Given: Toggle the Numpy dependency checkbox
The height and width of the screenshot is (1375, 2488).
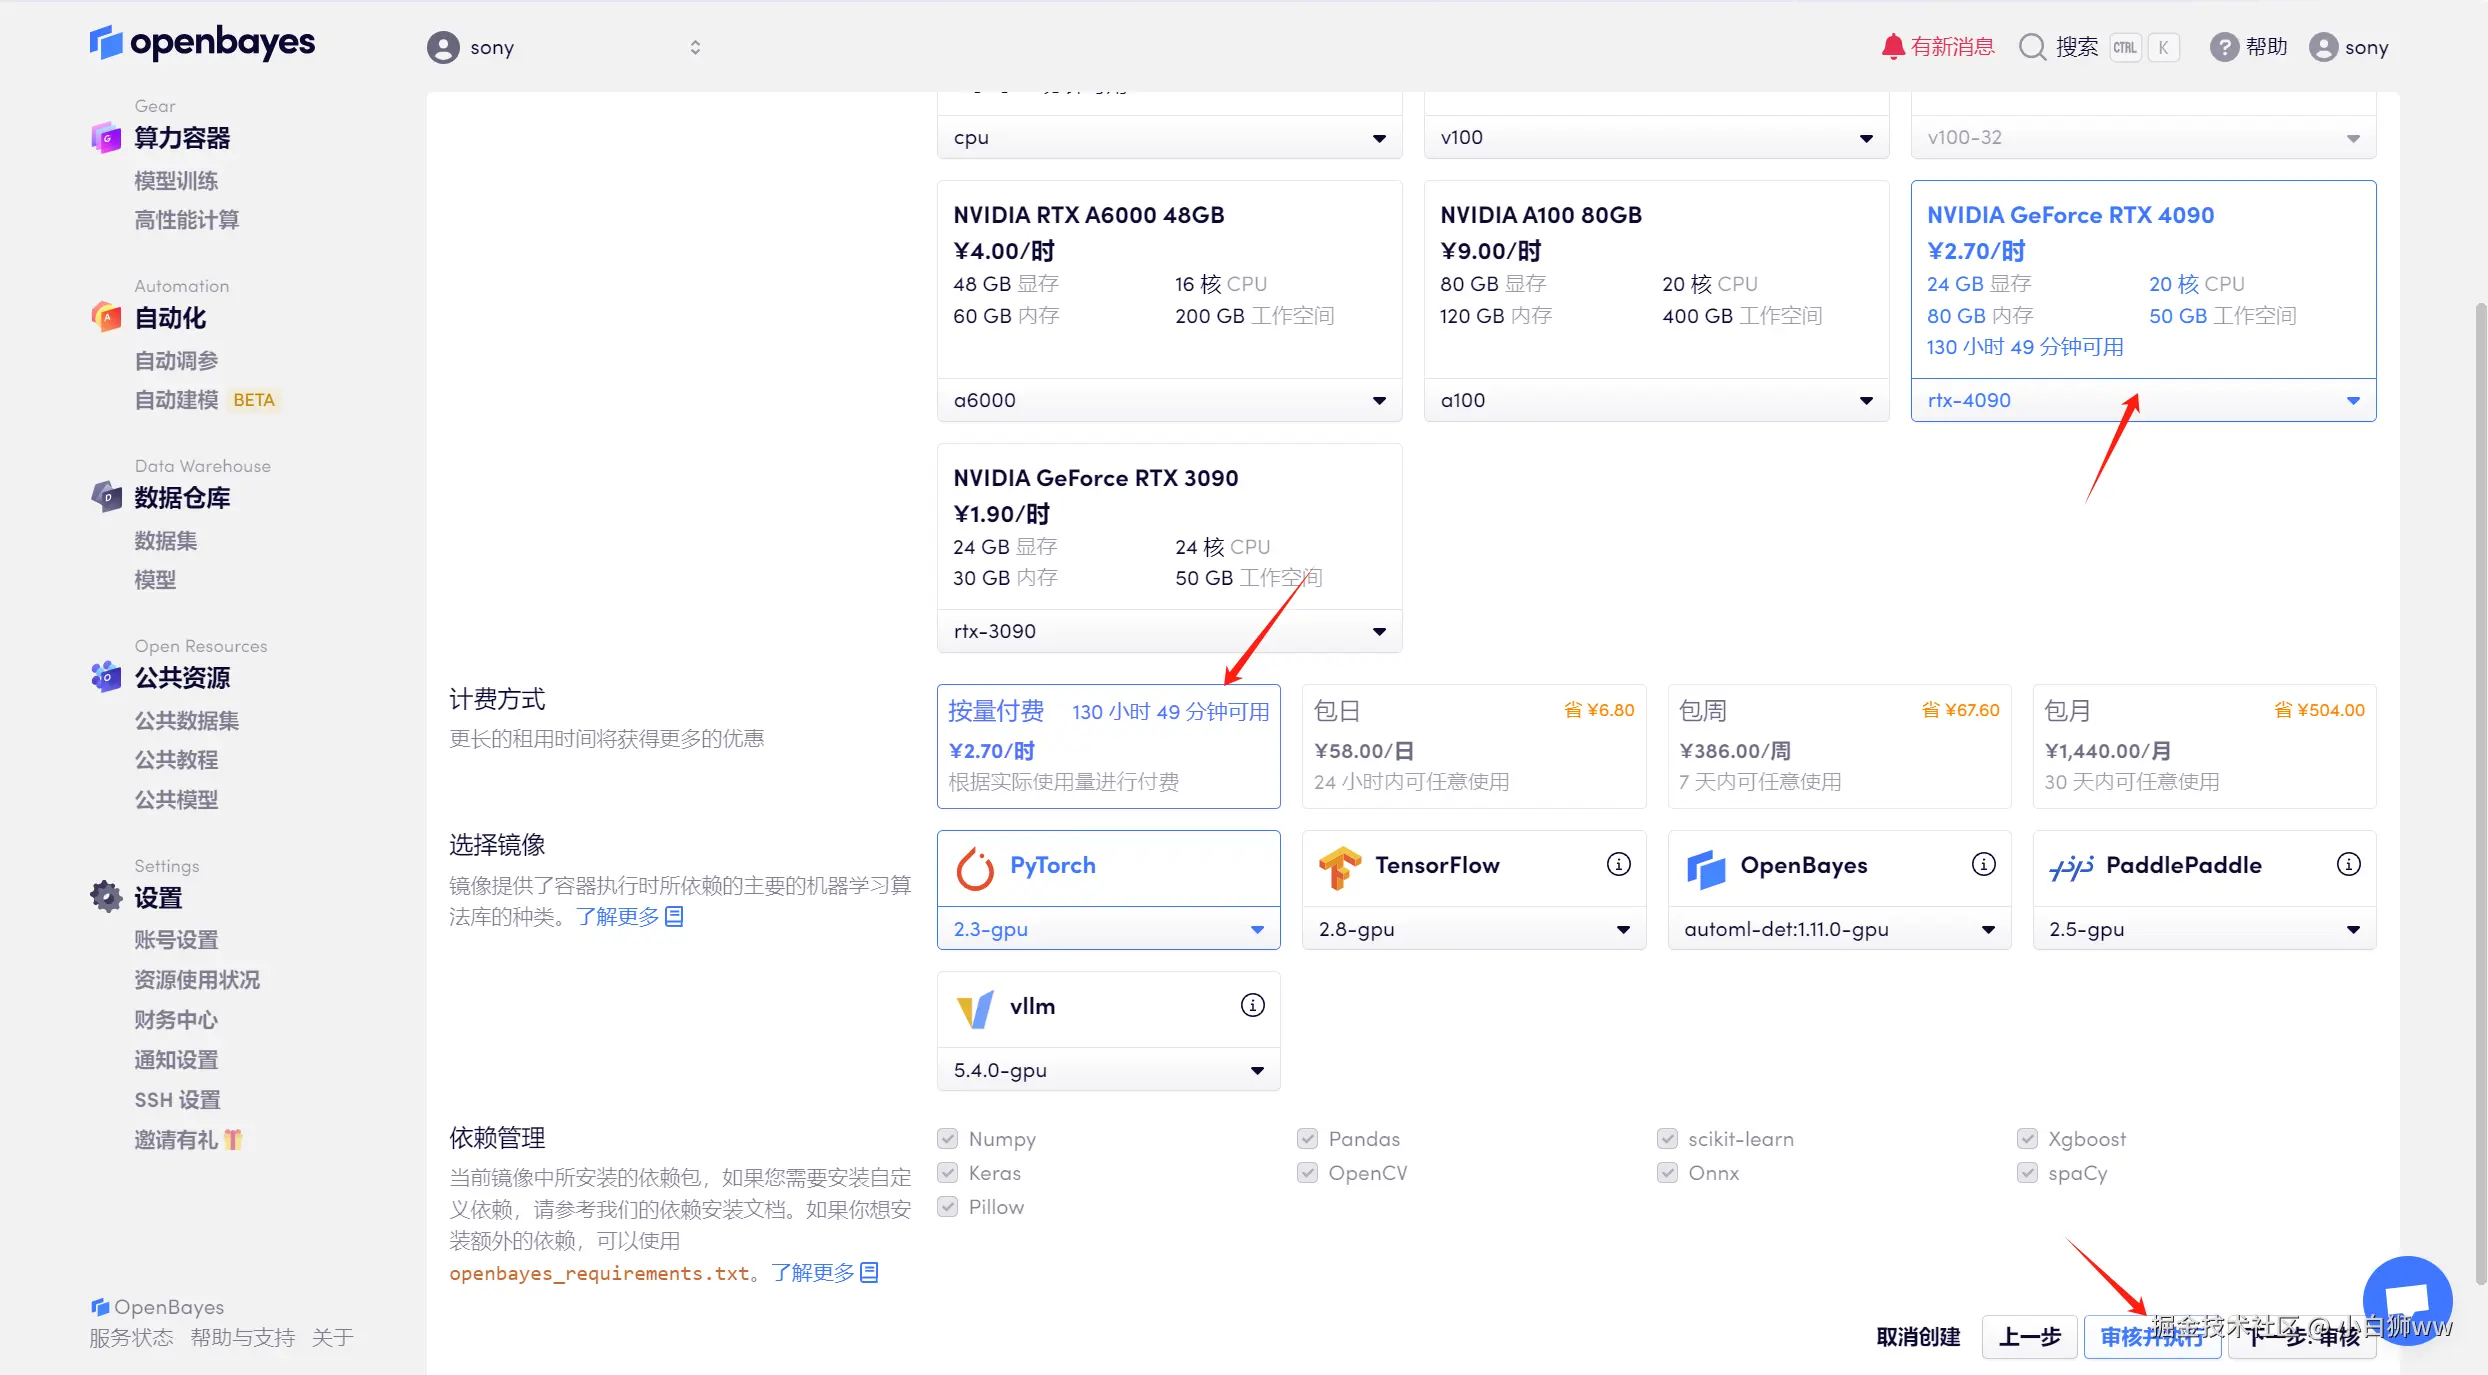Looking at the screenshot, I should point(948,1139).
